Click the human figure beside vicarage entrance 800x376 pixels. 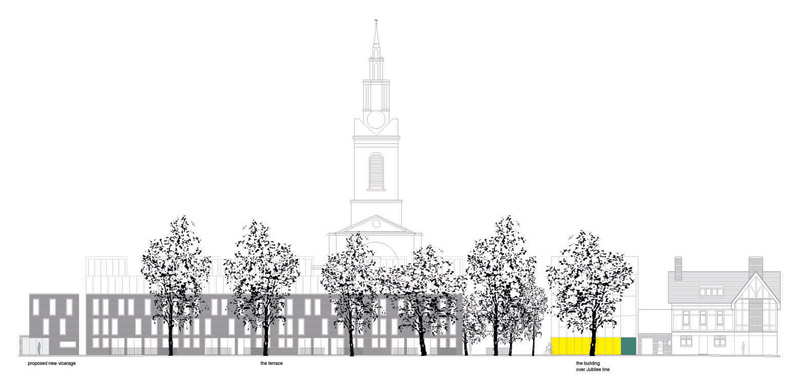pos(39,347)
